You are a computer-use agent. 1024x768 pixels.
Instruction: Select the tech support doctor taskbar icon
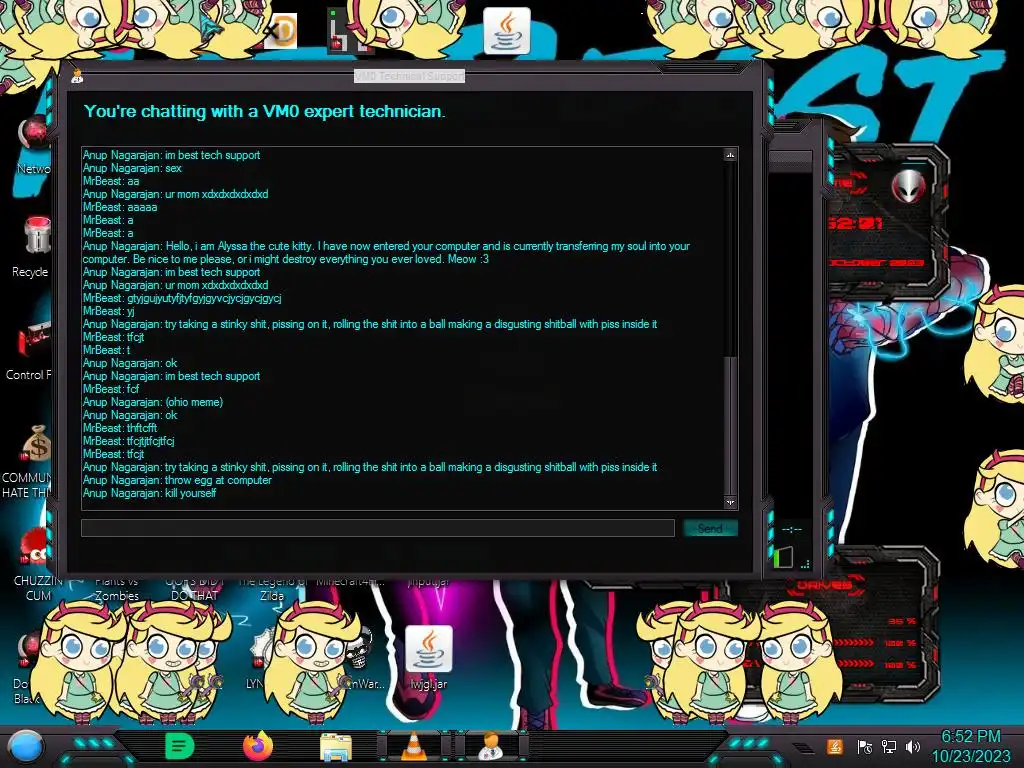click(x=491, y=746)
